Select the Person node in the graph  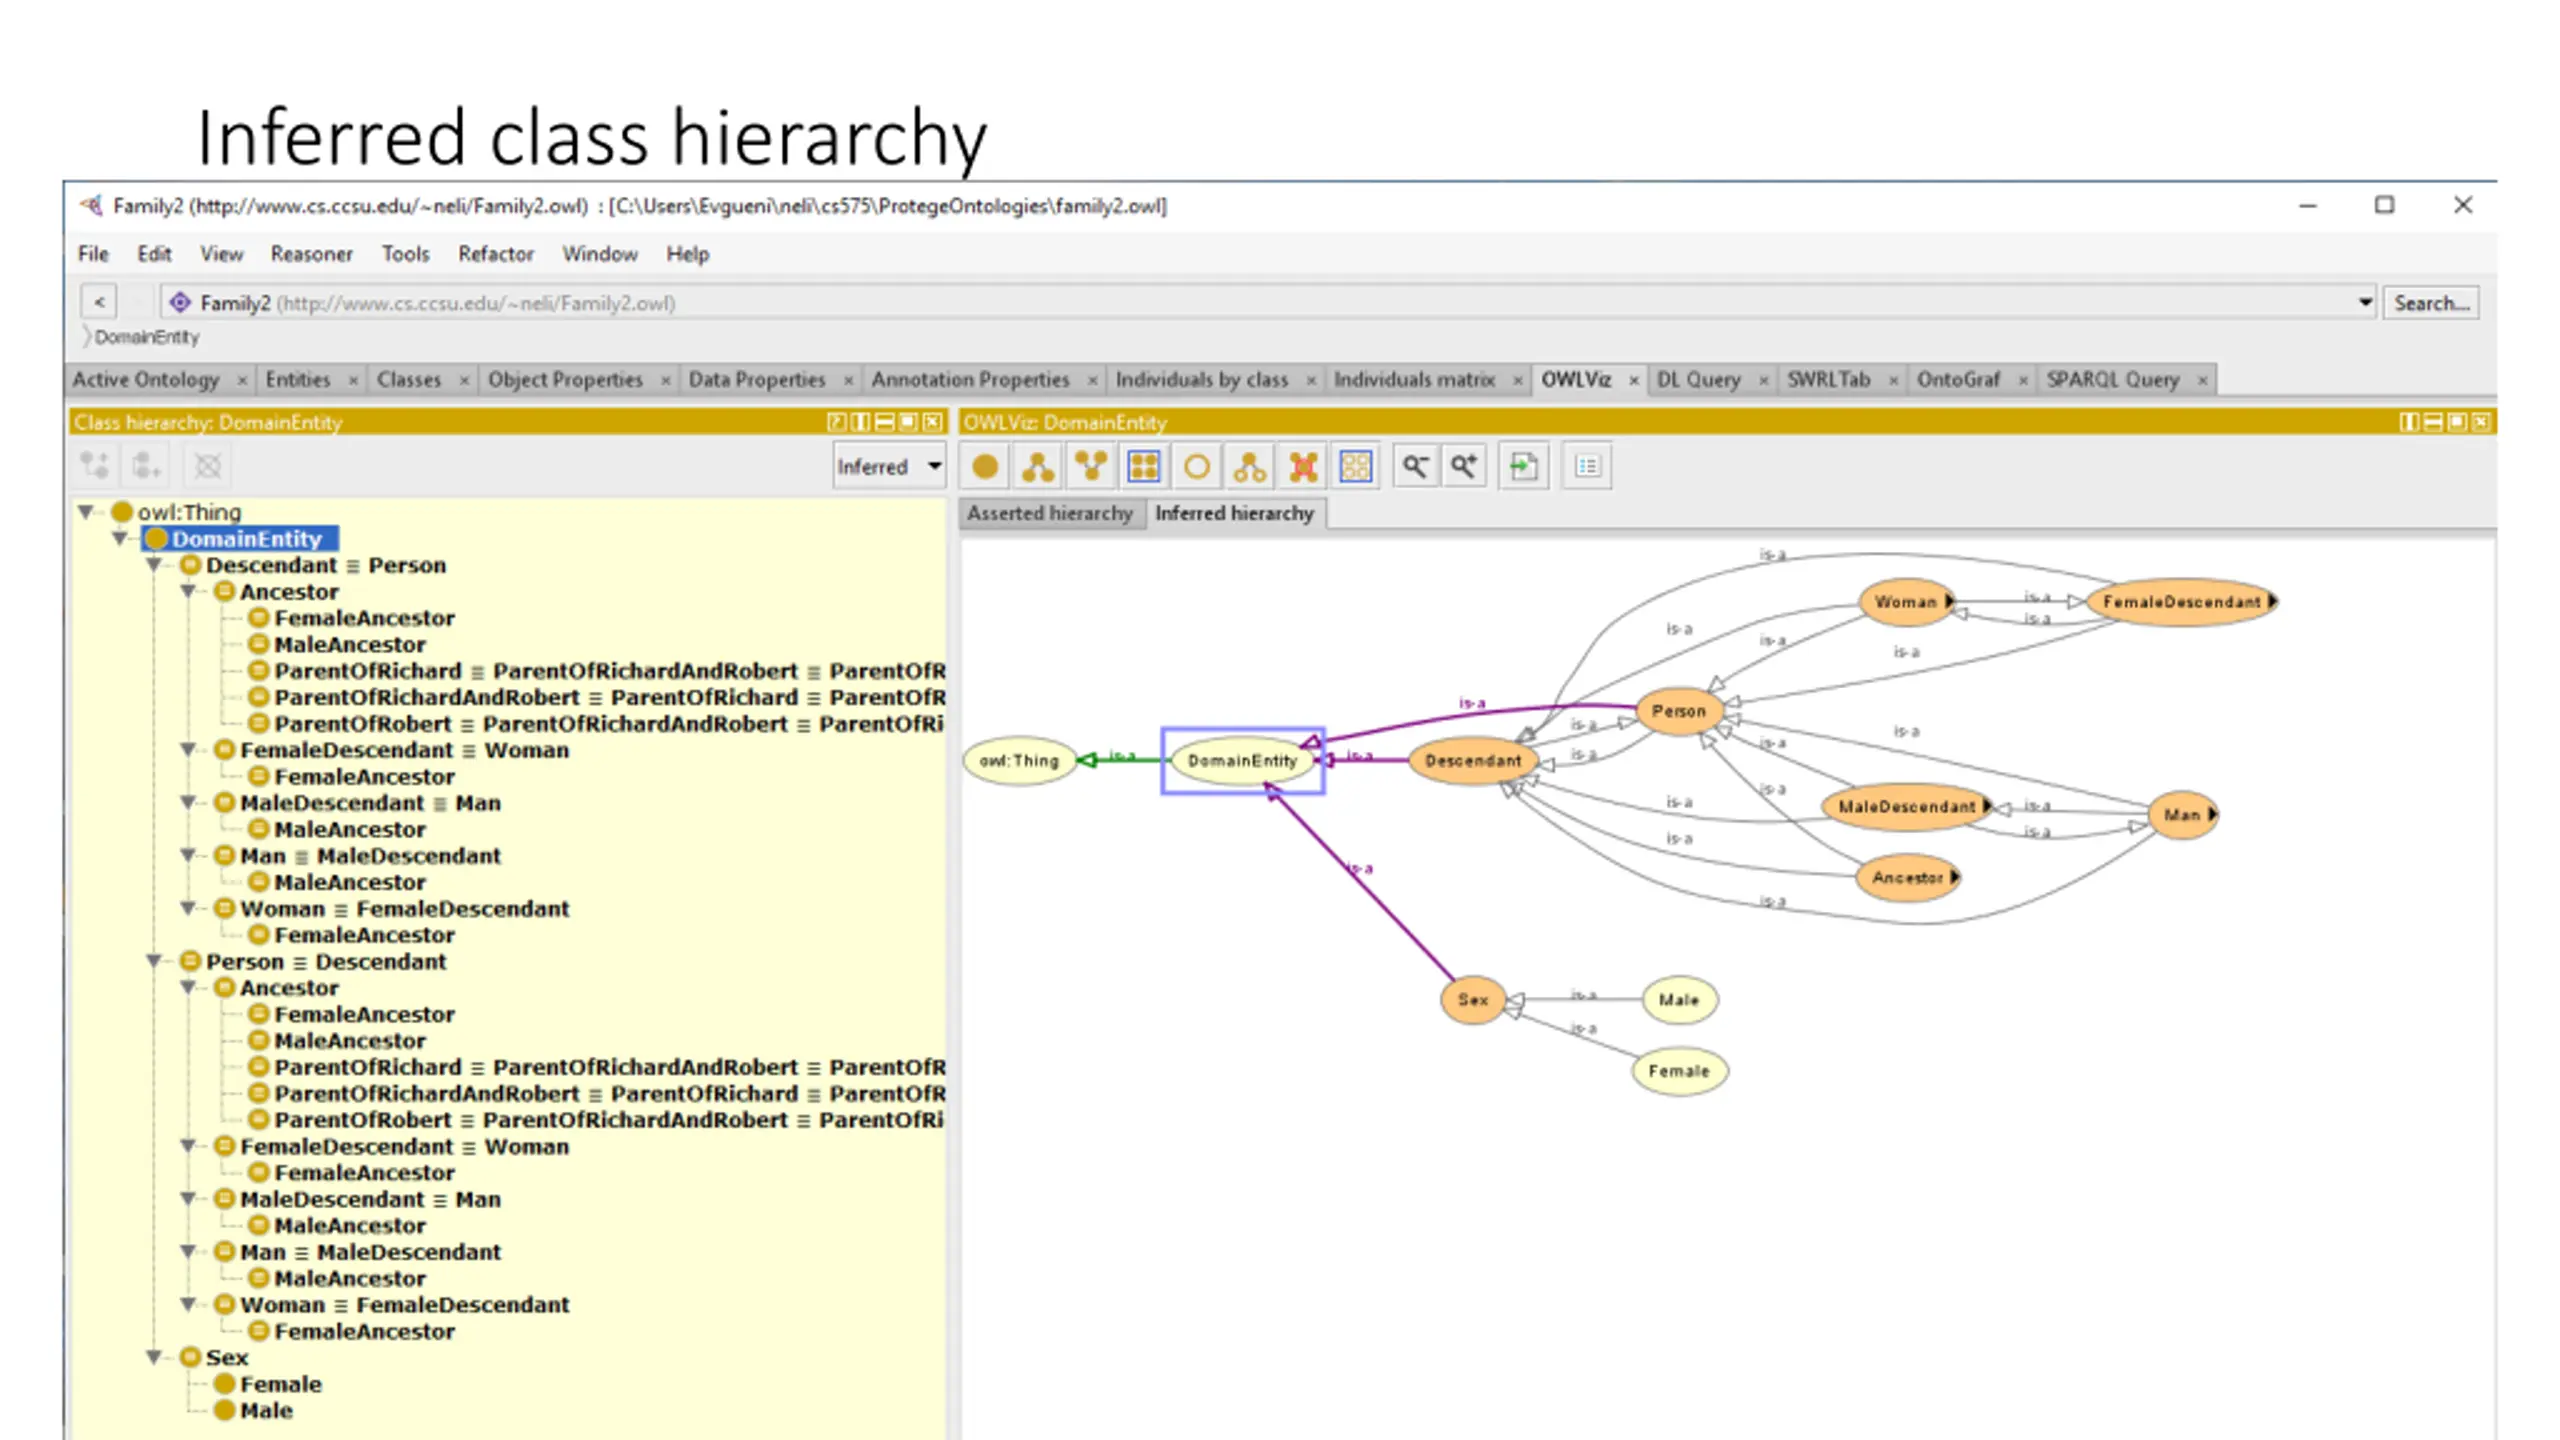(x=1679, y=711)
